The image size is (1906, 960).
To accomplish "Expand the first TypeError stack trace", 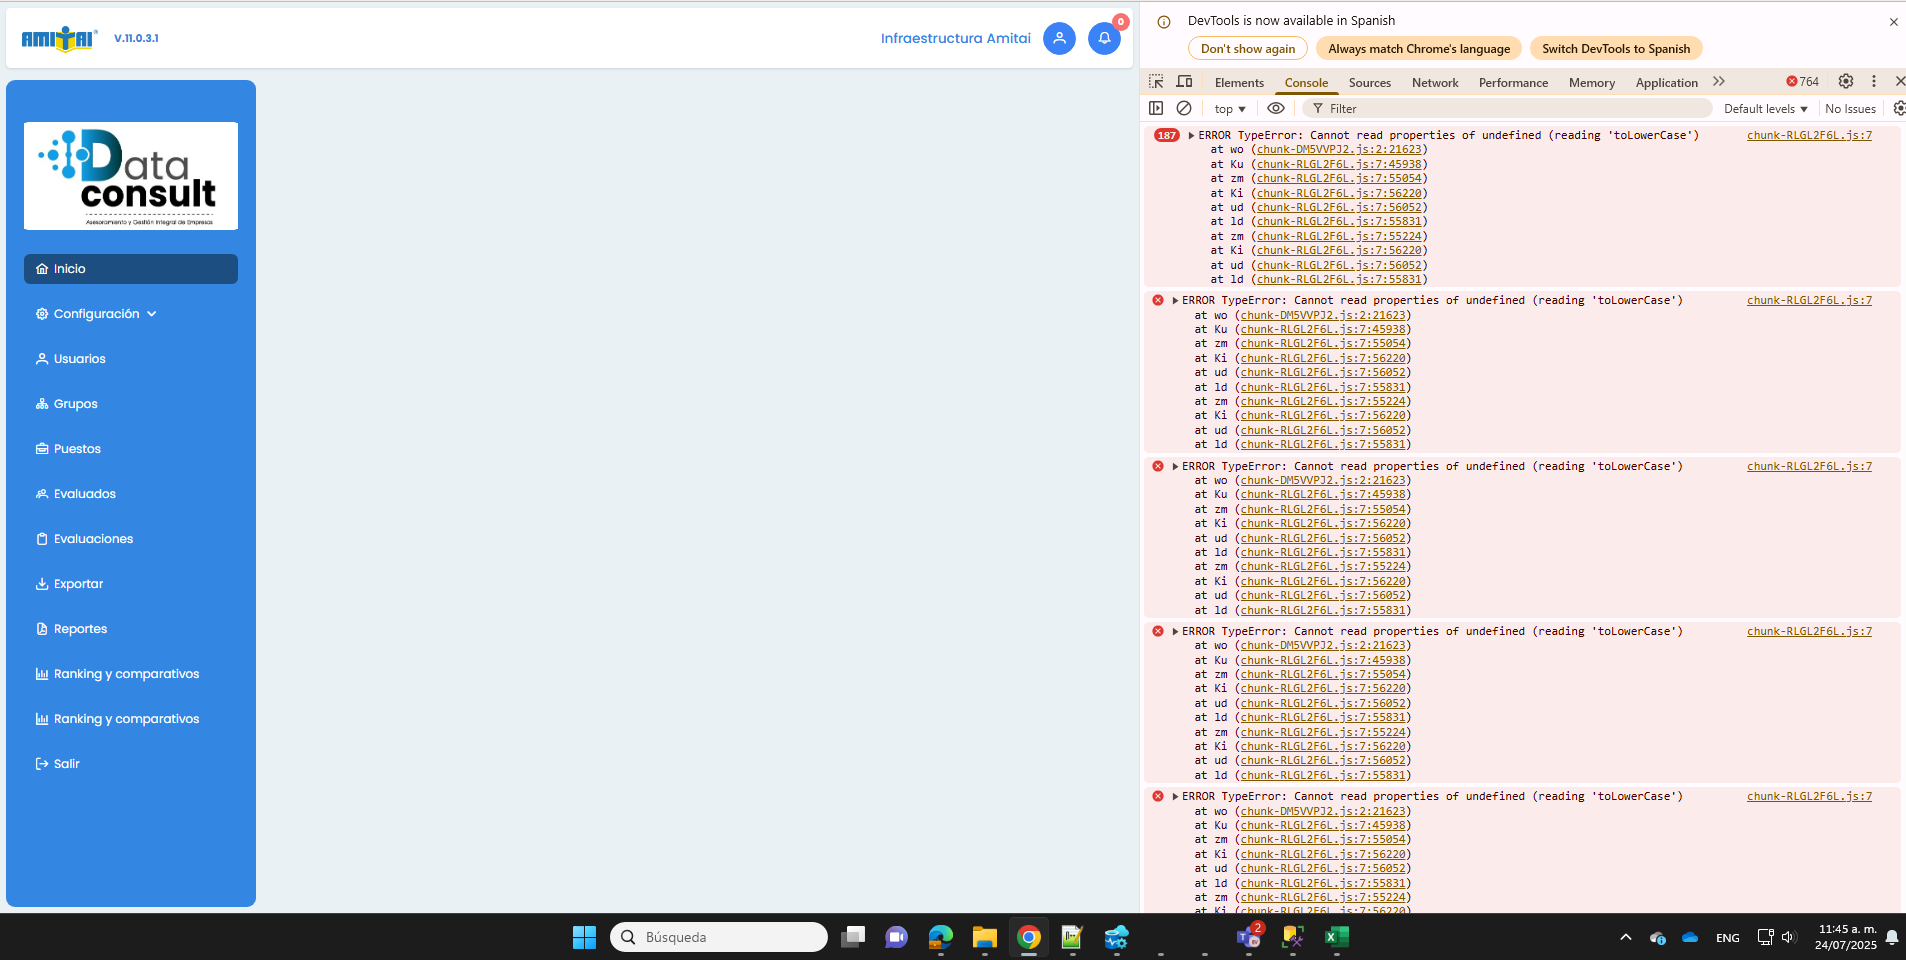I will [x=1191, y=135].
